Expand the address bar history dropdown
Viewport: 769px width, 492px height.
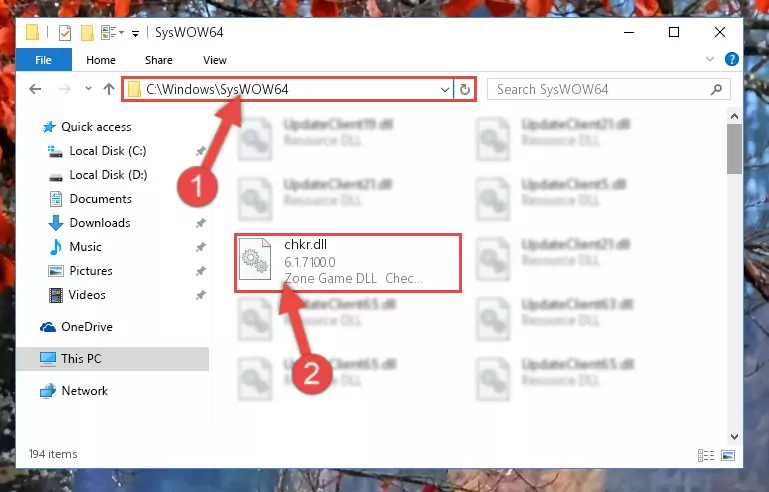(x=444, y=89)
